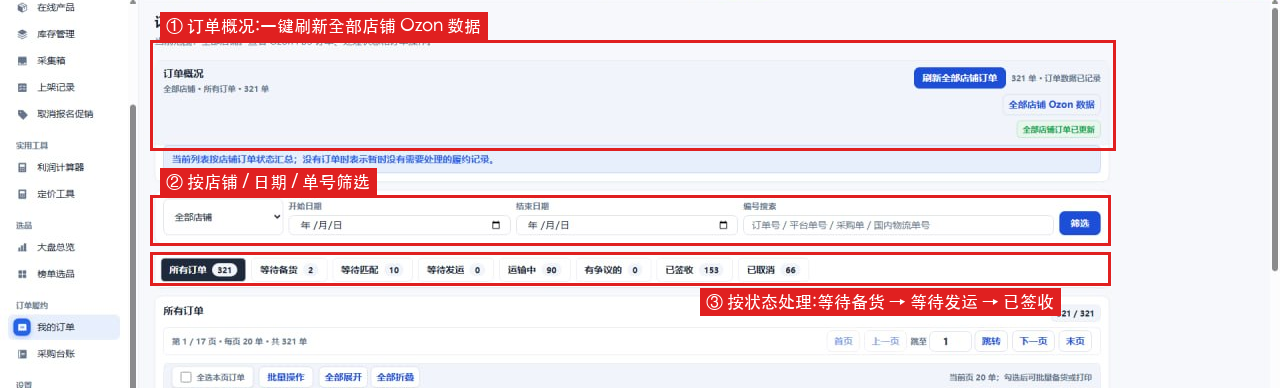This screenshot has height=388, width=1280.
Task: Click the 跳转 page jump button
Action: click(x=991, y=341)
